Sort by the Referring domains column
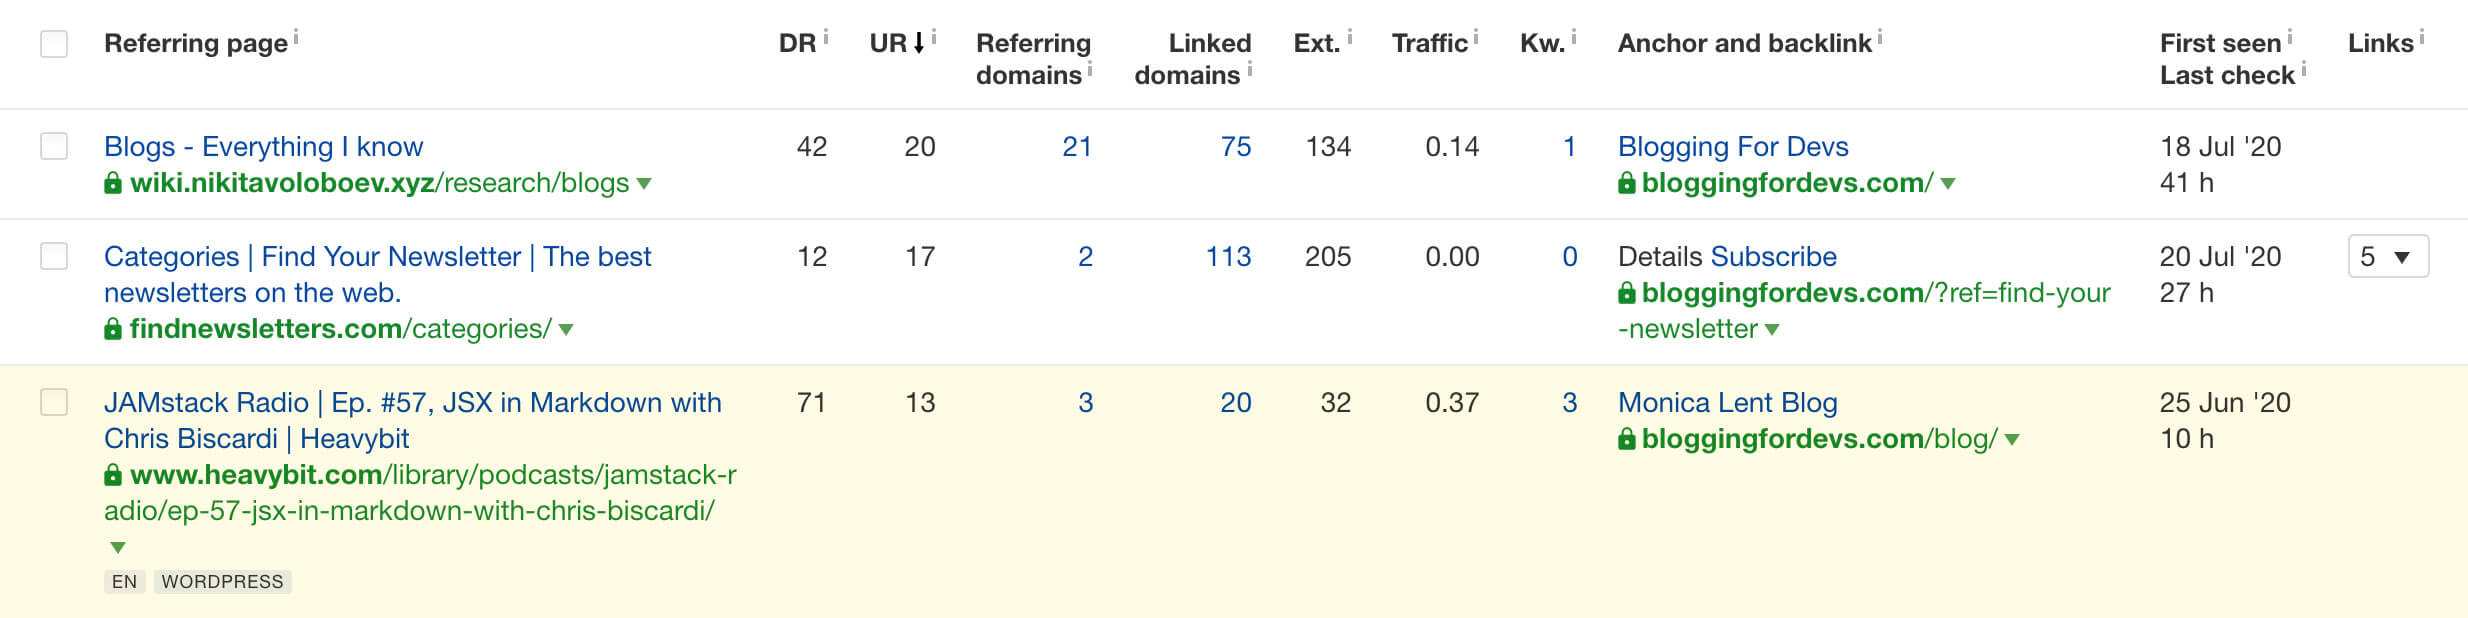This screenshot has height=618, width=2468. [1033, 59]
